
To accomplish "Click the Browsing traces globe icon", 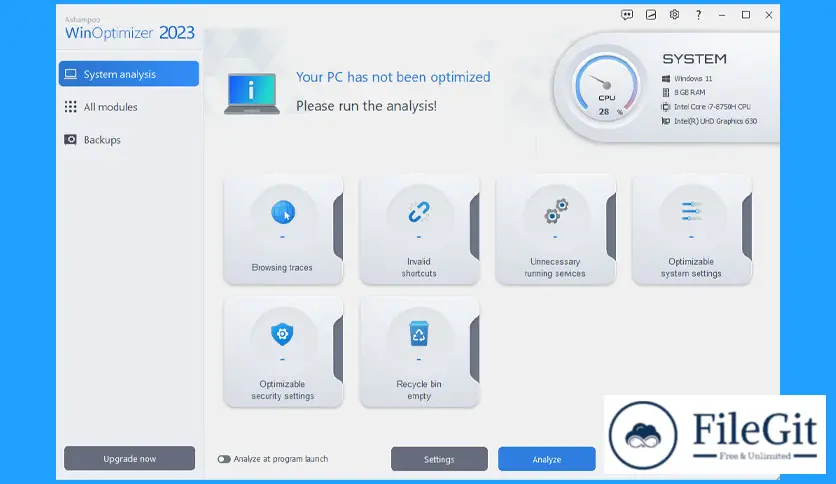I will (x=283, y=212).
